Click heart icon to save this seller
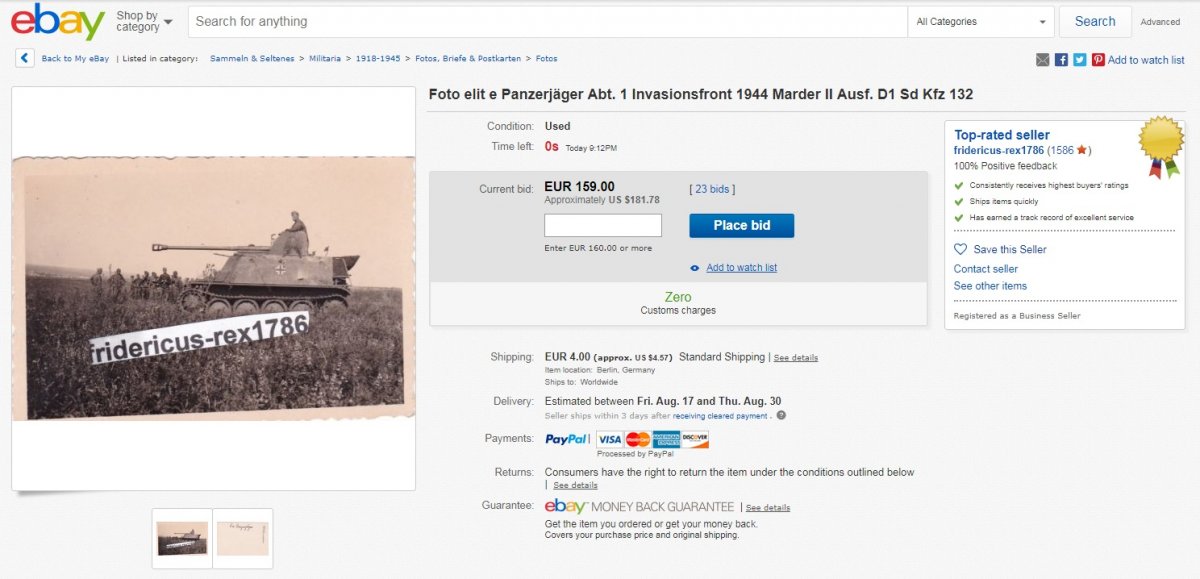The height and width of the screenshot is (579, 1200). (961, 249)
